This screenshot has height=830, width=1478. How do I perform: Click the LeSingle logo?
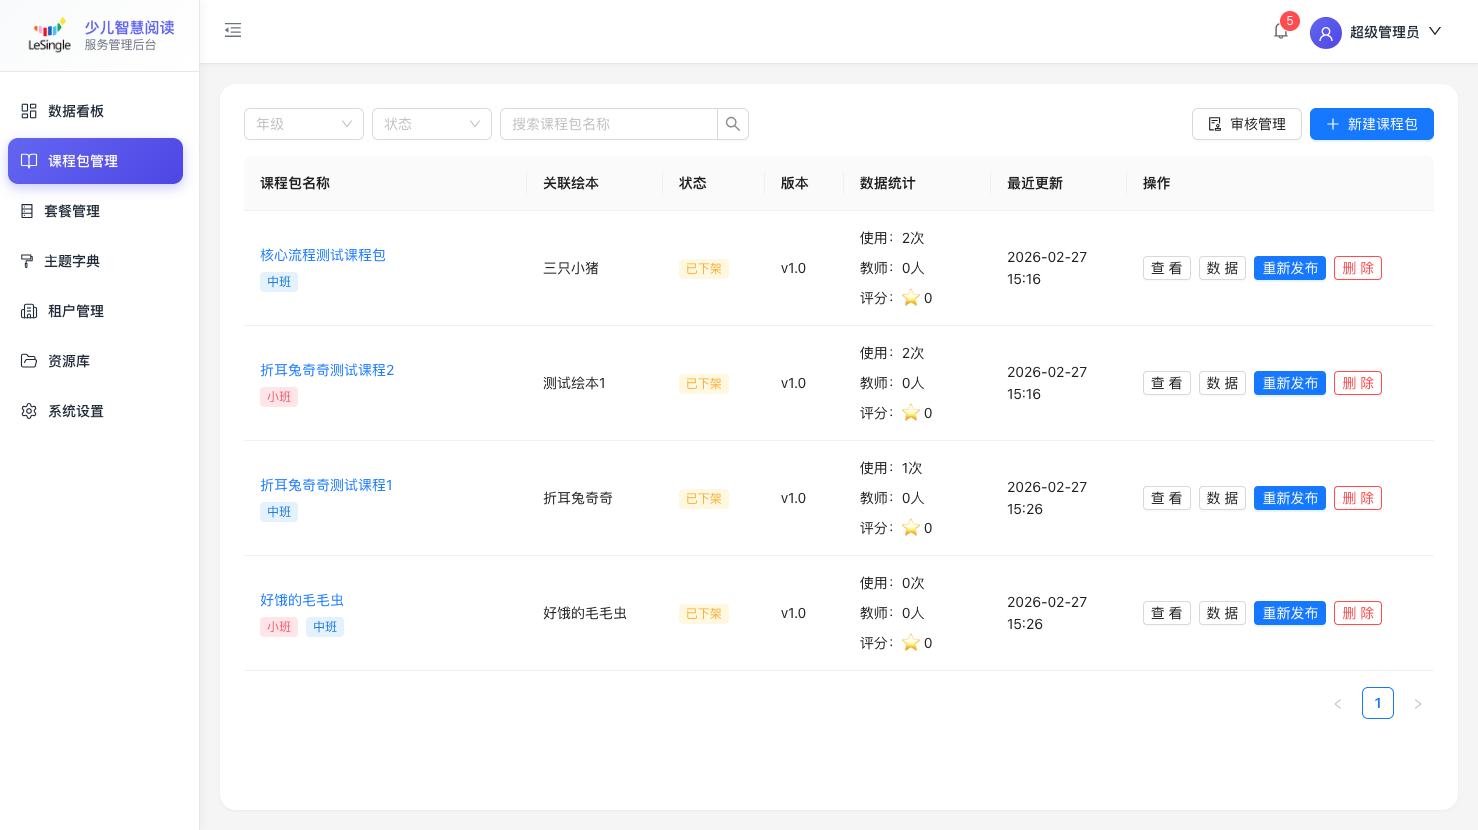50,35
